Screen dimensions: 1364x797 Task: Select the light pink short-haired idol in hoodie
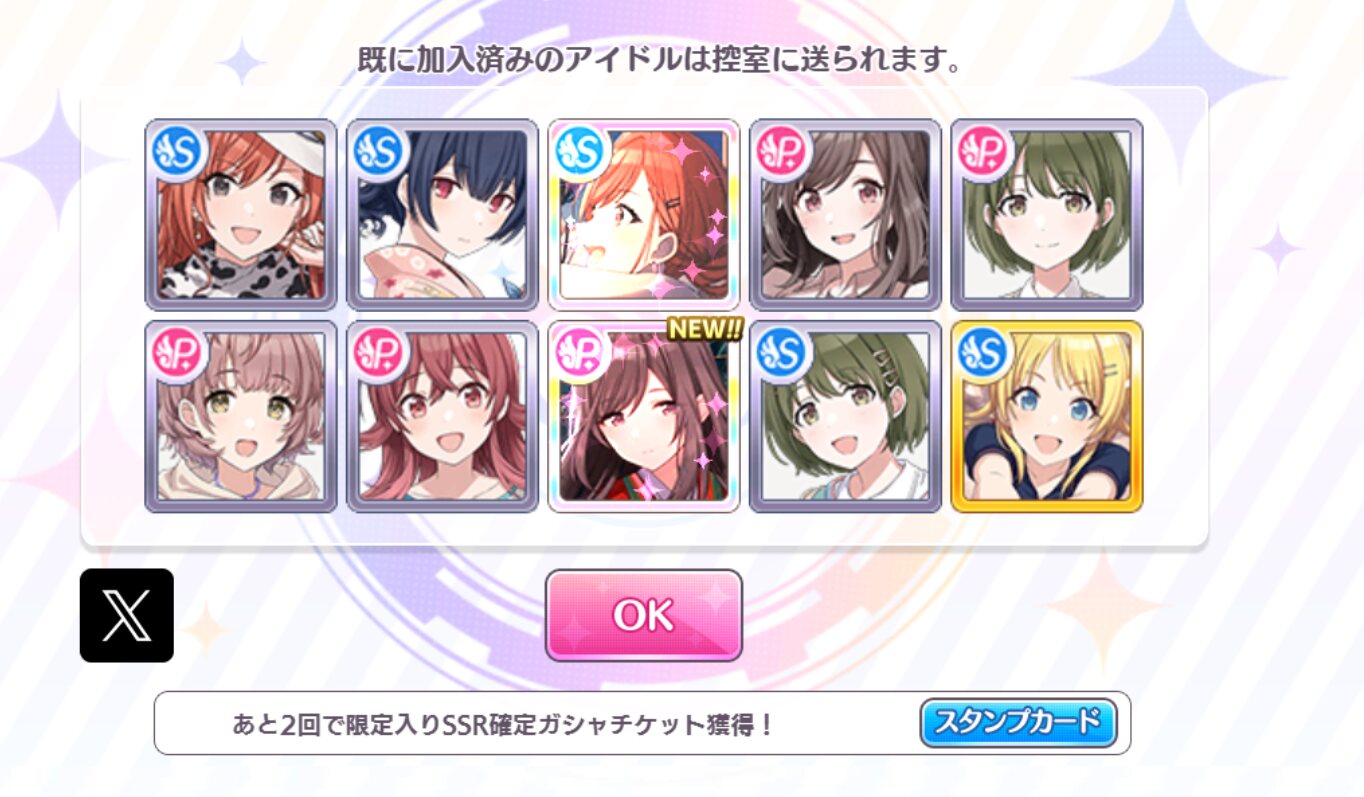click(241, 416)
